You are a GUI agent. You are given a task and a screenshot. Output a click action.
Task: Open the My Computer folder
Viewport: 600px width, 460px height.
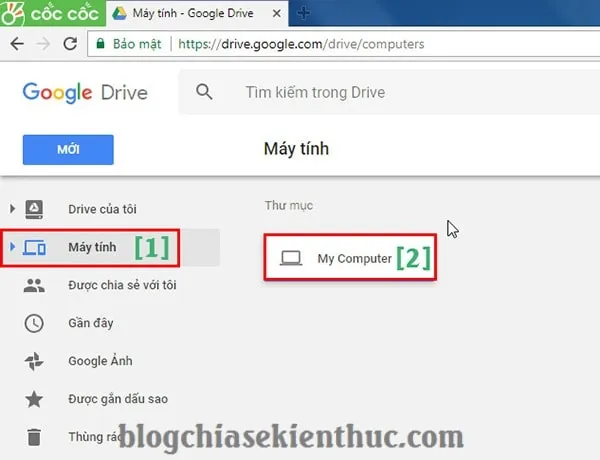coord(350,258)
